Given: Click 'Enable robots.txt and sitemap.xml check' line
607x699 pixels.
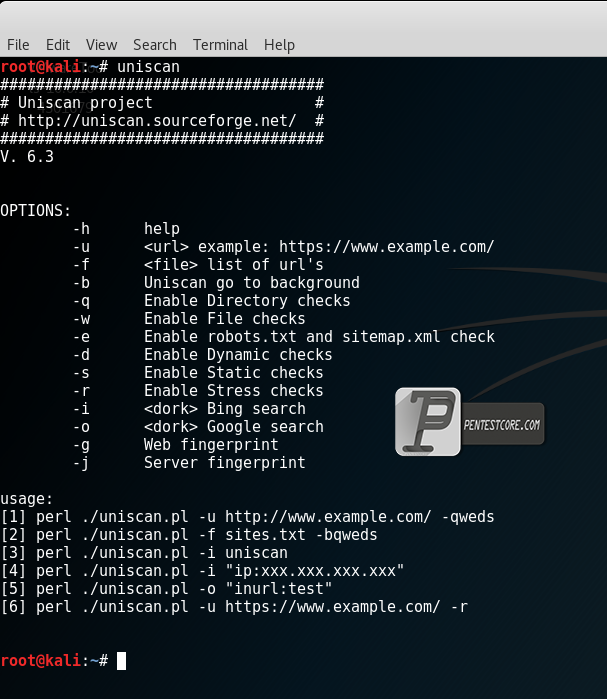Looking at the screenshot, I should pyautogui.click(x=319, y=337).
